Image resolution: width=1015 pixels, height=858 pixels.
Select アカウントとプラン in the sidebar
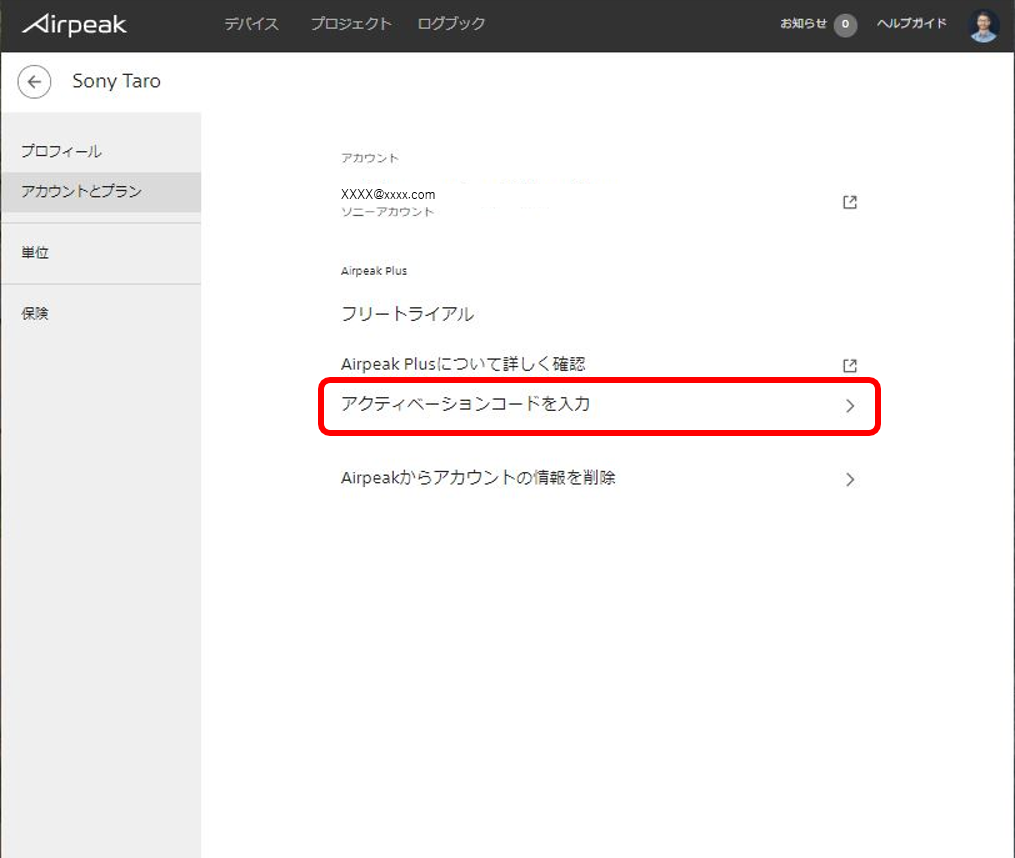coord(82,192)
